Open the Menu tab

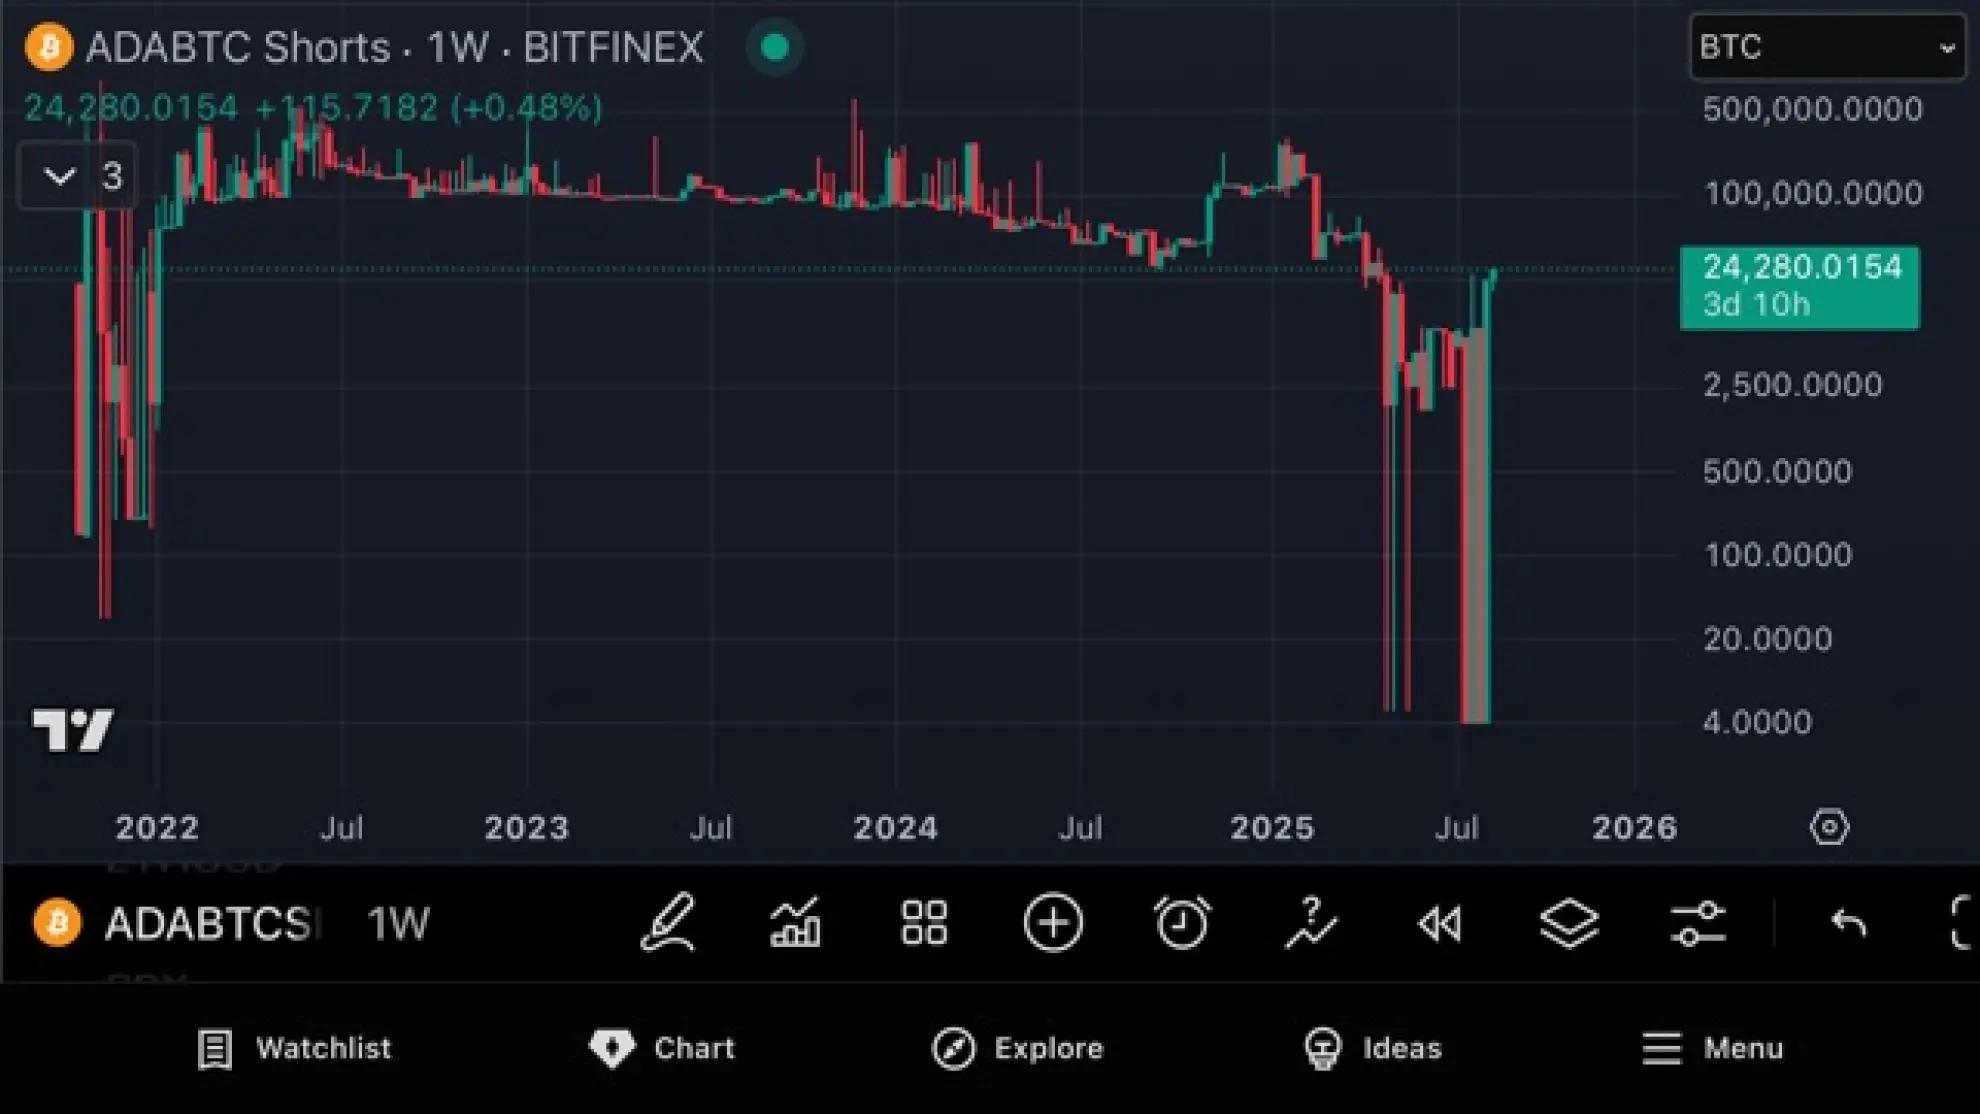1713,1048
